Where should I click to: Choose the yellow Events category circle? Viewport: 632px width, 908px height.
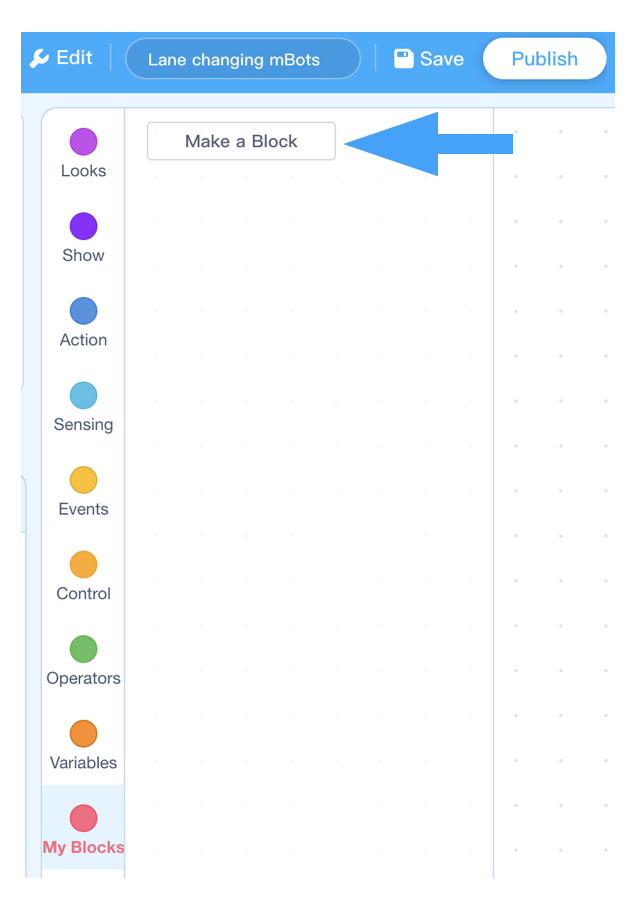click(x=83, y=480)
